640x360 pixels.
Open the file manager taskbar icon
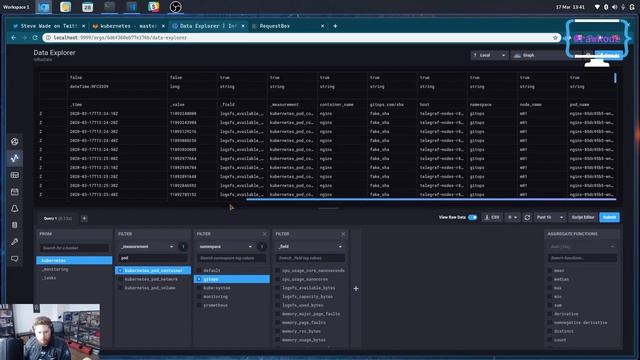pos(65,7)
